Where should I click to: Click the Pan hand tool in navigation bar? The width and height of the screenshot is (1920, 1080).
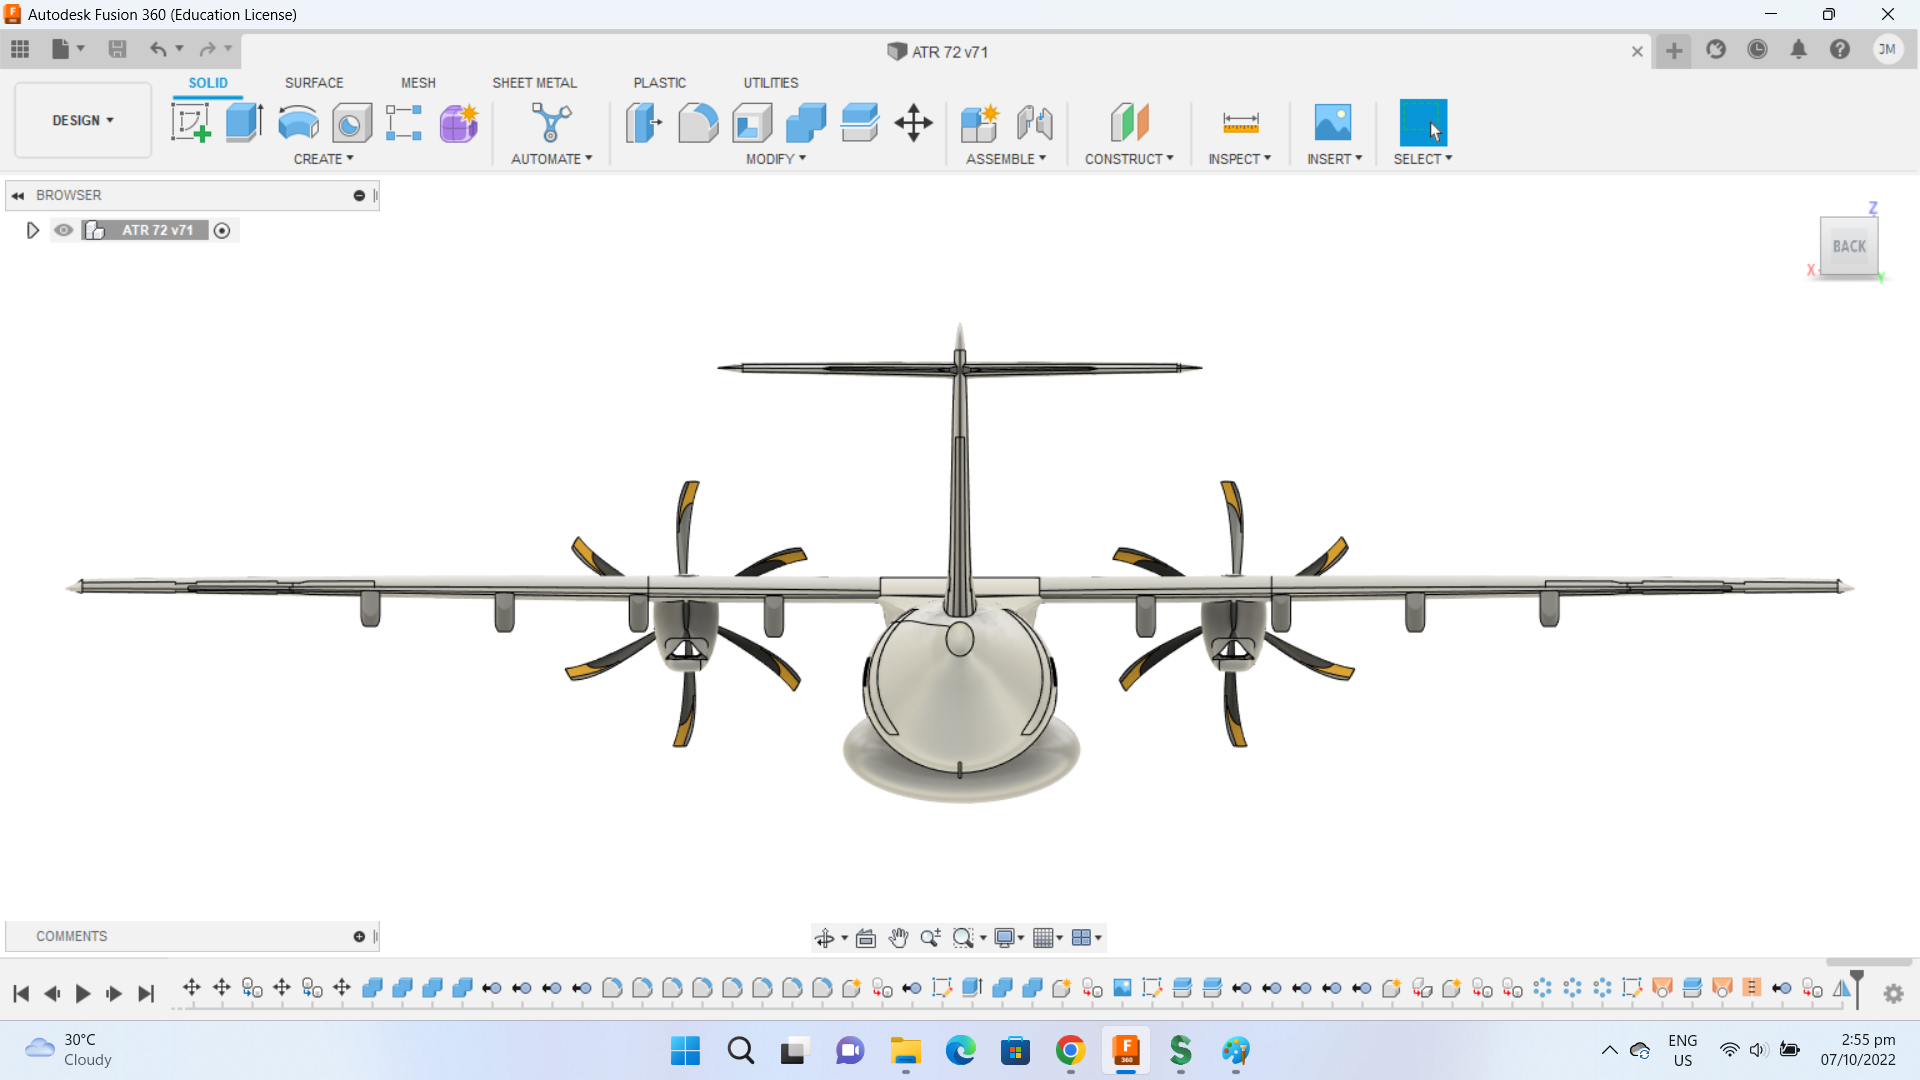coord(898,938)
